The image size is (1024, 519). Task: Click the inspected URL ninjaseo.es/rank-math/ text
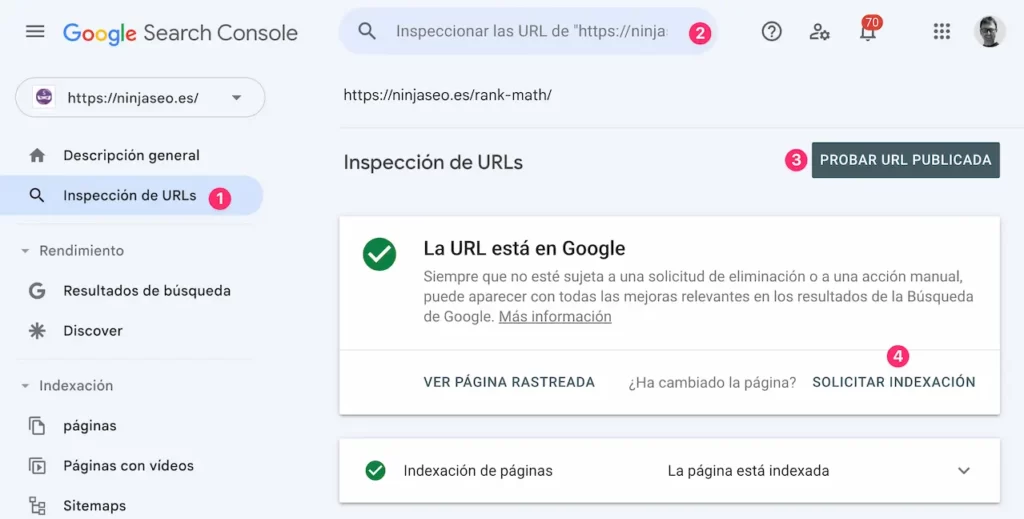pyautogui.click(x=447, y=95)
